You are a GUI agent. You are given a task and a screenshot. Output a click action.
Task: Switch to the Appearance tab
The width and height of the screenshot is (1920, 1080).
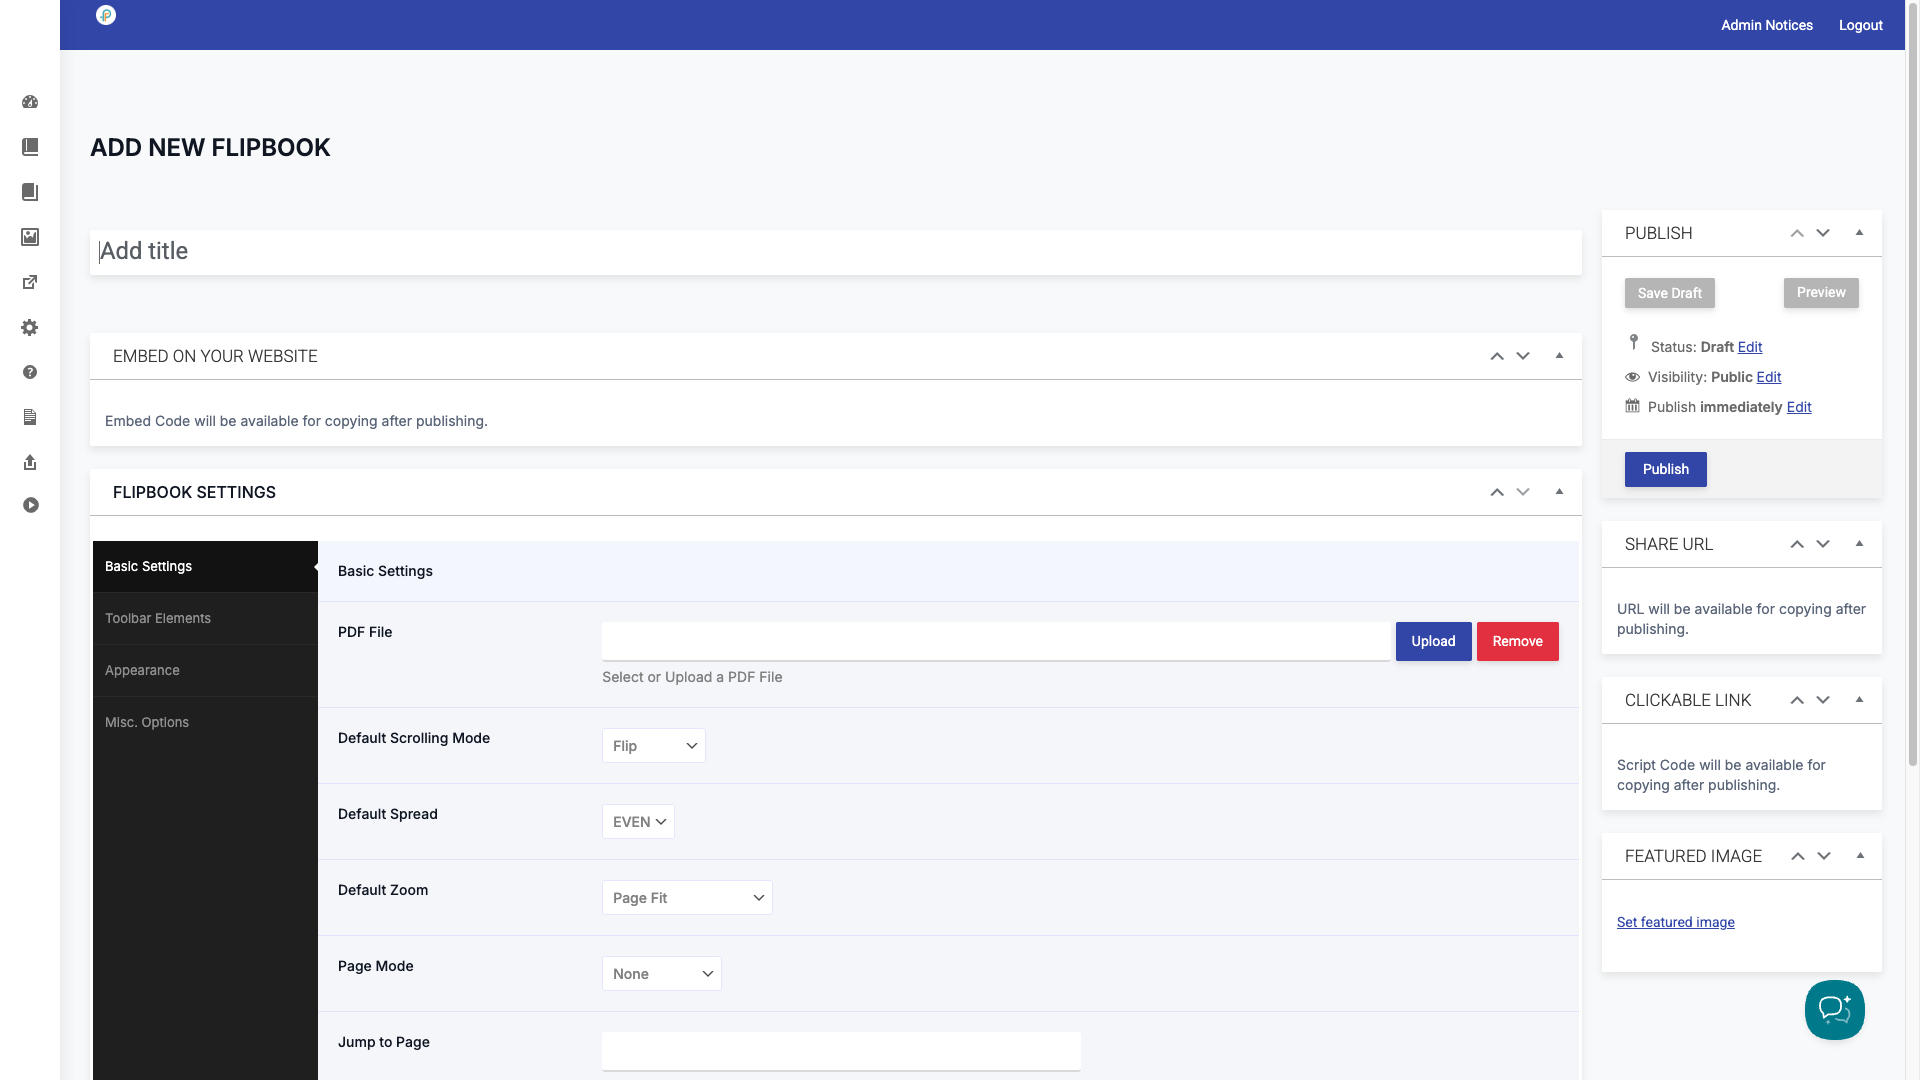tap(142, 670)
